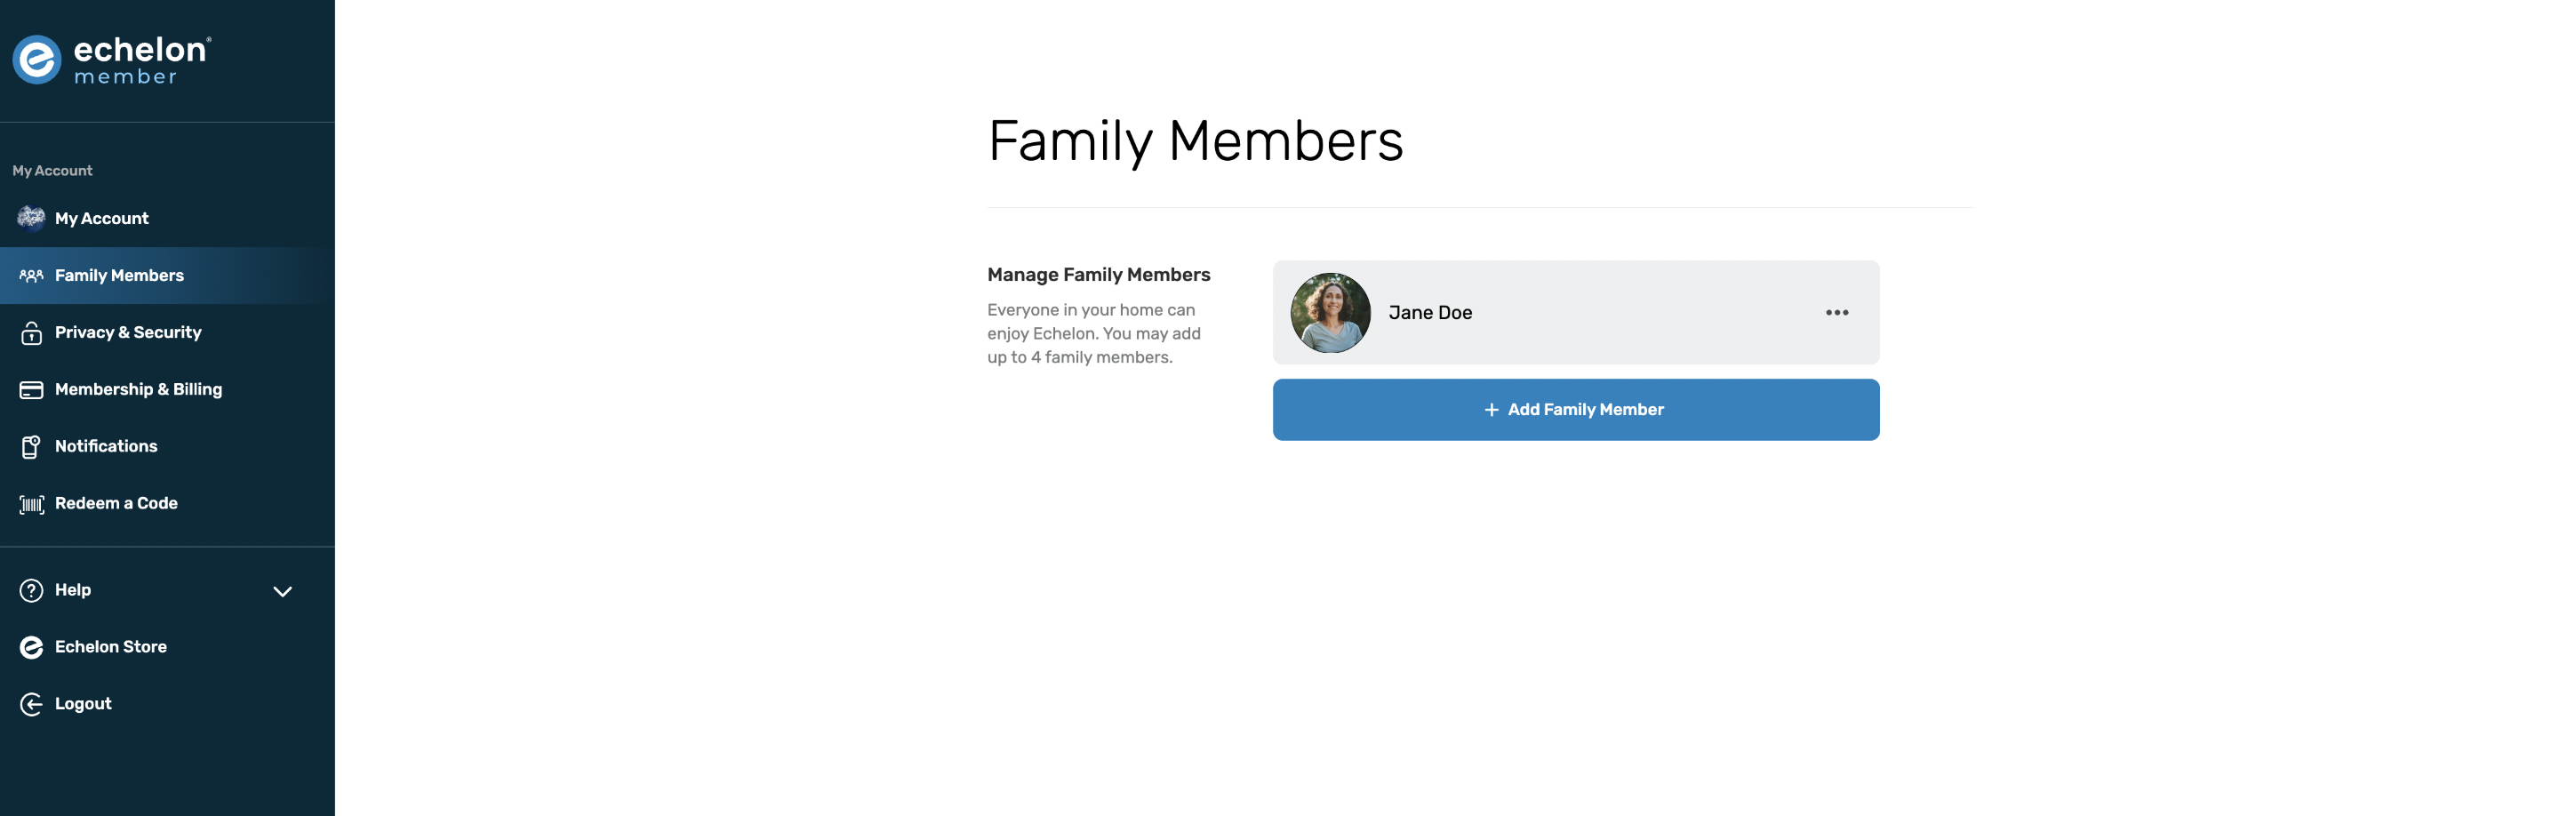Screen dimensions: 2576x816
Task: Click the Add Family Member button
Action: [x=1576, y=410]
